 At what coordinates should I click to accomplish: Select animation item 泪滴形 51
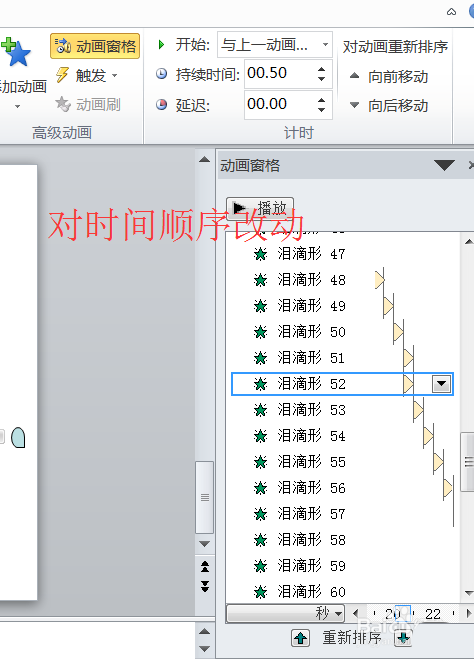click(x=342, y=358)
